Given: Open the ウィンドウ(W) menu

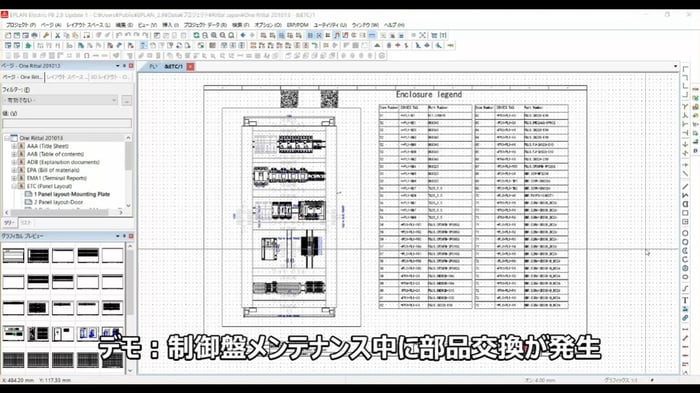Looking at the screenshot, I should (365, 25).
